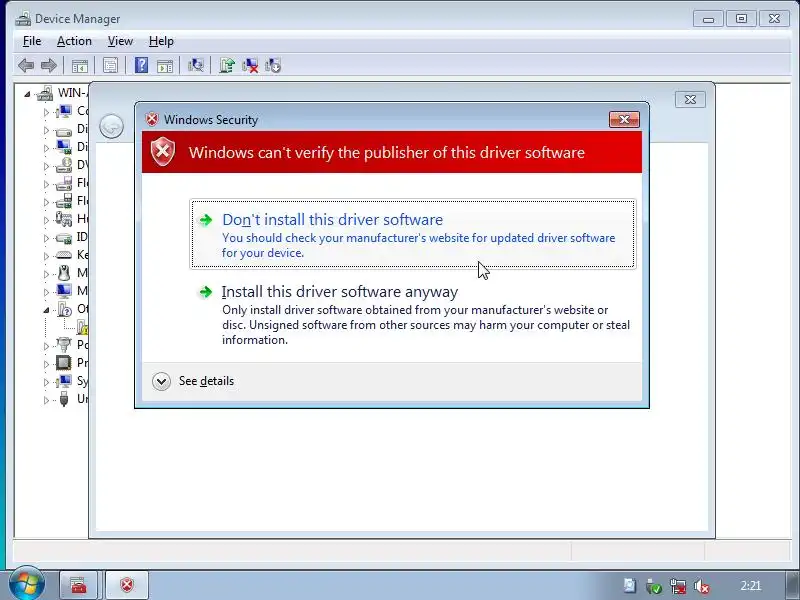Click the Show Desktop strip beside the clock
Image resolution: width=800 pixels, height=600 pixels.
792,586
